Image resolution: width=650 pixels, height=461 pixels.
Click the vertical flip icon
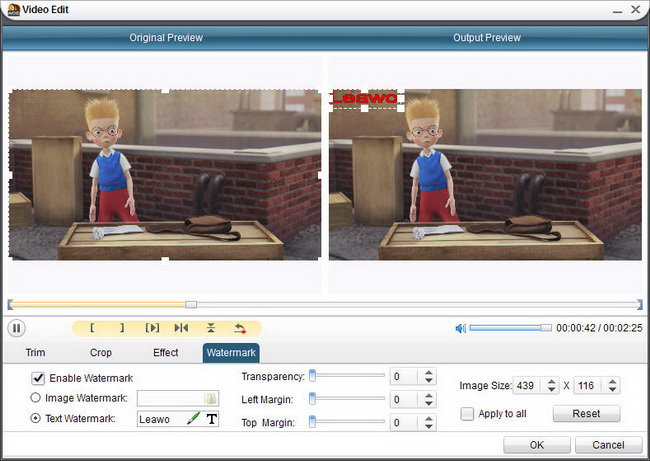(x=211, y=328)
